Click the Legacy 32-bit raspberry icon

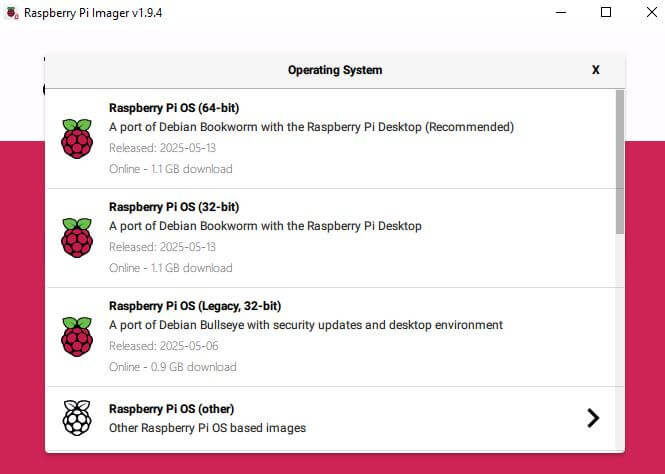click(x=77, y=336)
